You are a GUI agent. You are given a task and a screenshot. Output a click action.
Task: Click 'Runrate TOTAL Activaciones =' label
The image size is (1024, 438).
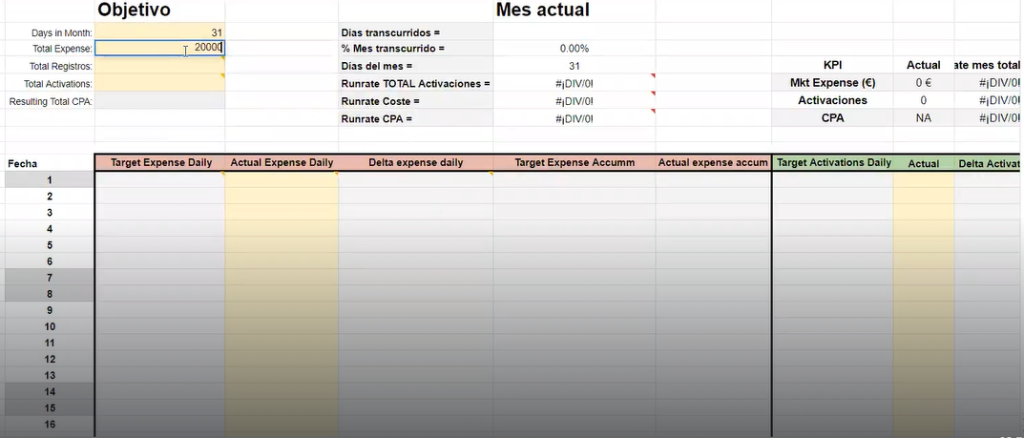point(415,84)
